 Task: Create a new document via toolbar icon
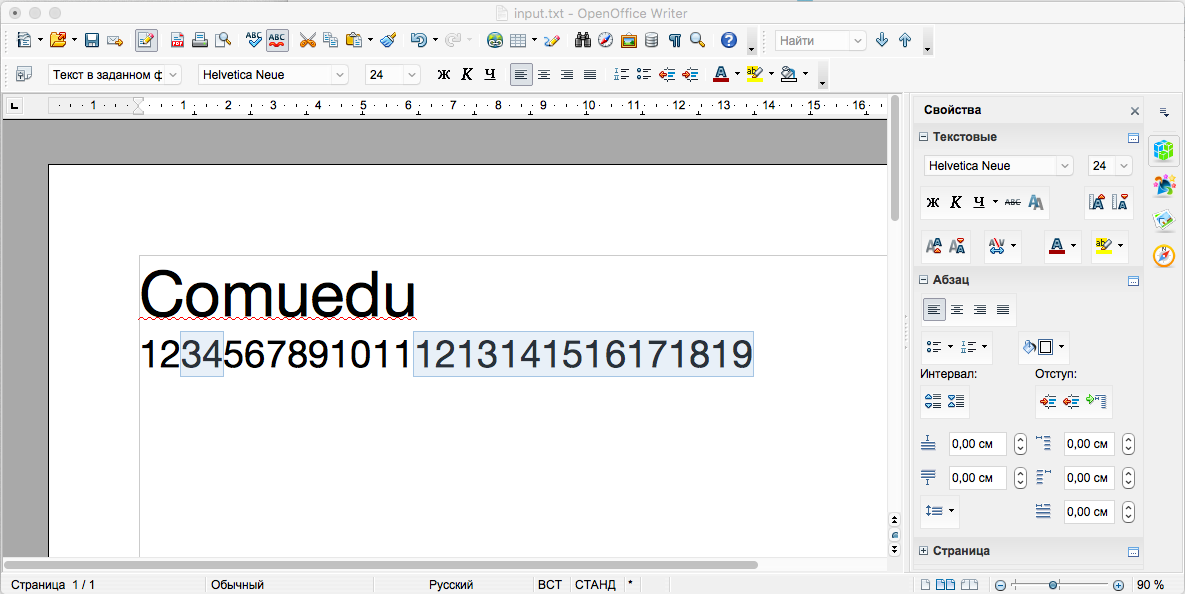25,40
